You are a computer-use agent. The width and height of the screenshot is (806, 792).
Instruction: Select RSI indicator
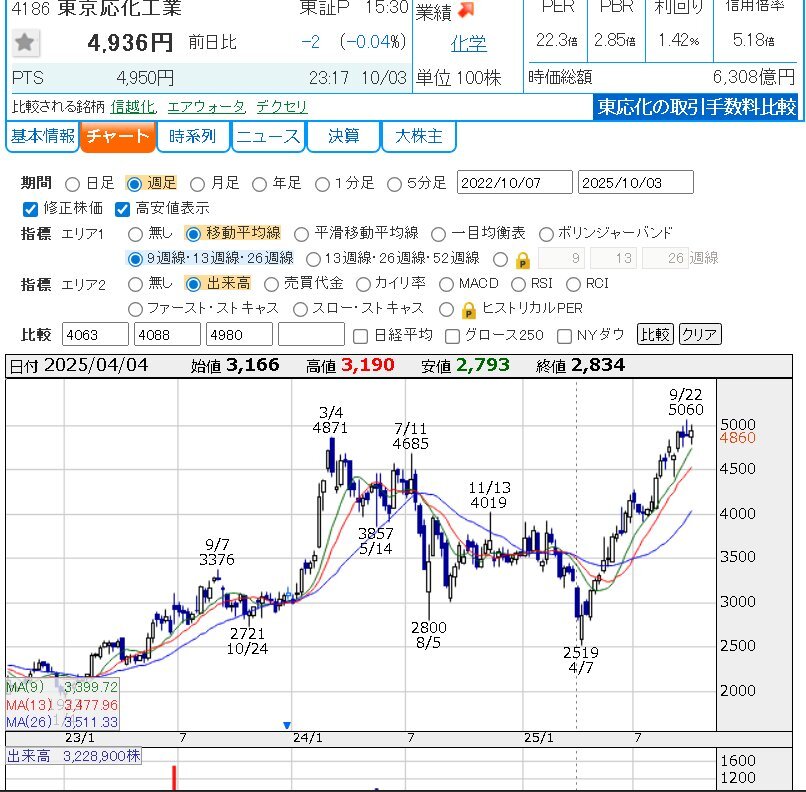pos(518,284)
